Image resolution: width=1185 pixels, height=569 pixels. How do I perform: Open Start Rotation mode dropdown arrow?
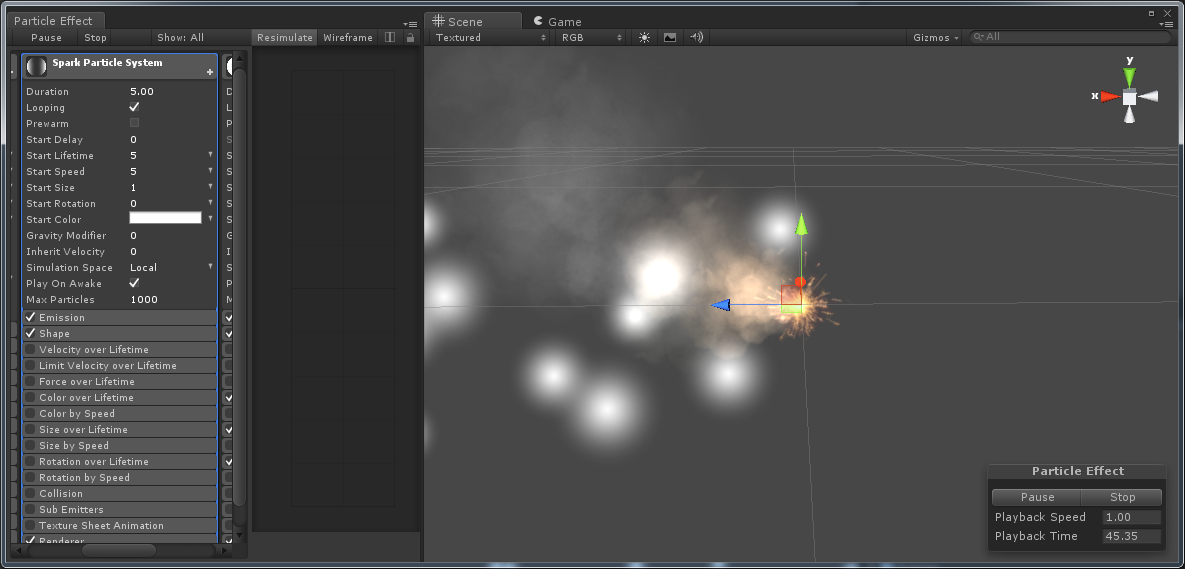[211, 203]
